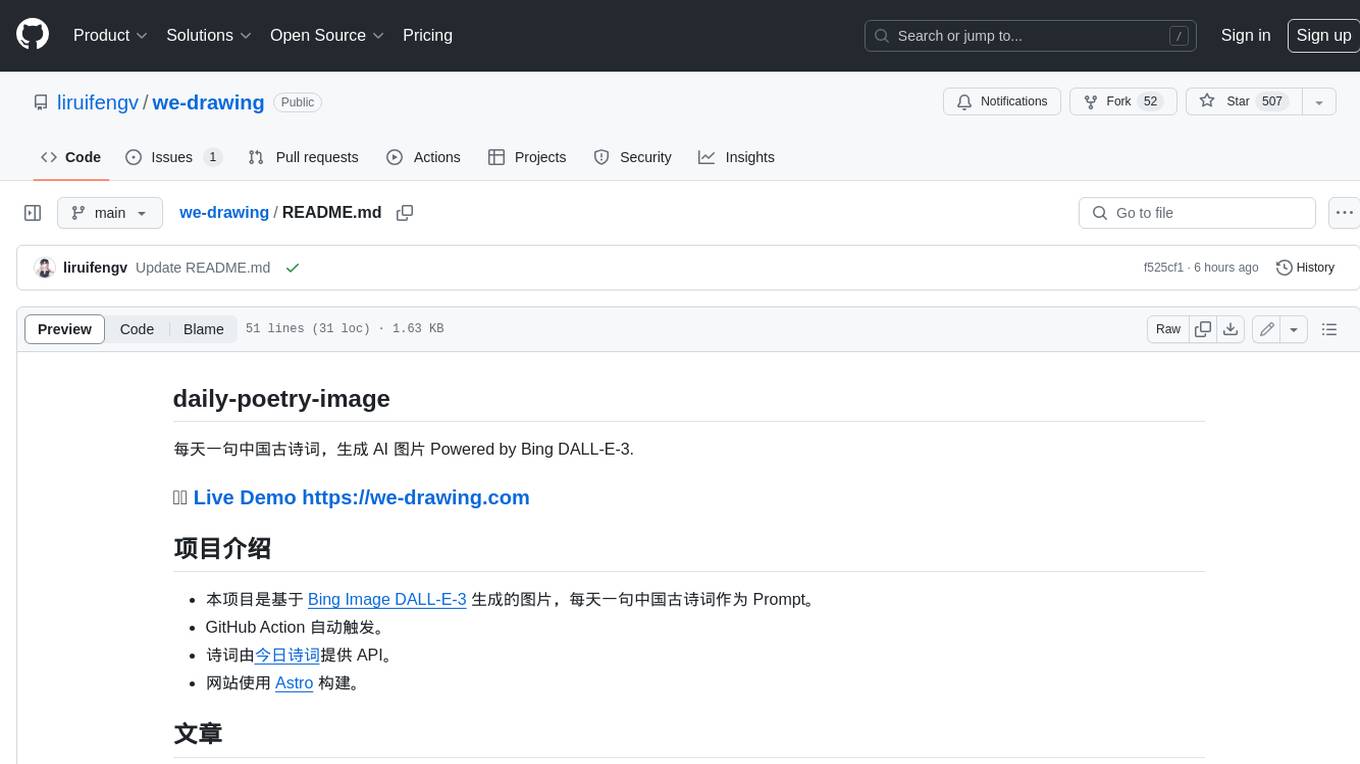The width and height of the screenshot is (1360, 764).
Task: Open the GitHub homepage logo
Action: (x=32, y=35)
